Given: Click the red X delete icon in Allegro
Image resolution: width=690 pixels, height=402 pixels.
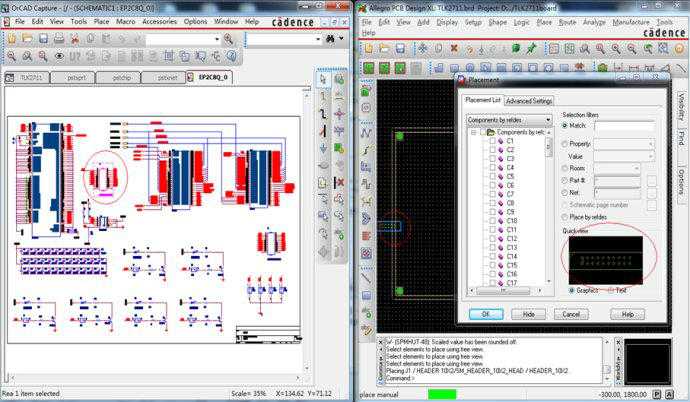Looking at the screenshot, I should click(x=455, y=49).
